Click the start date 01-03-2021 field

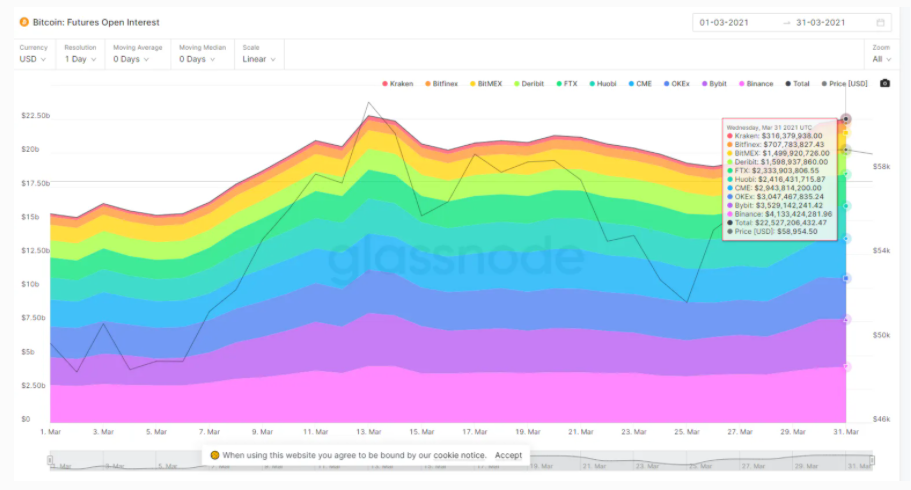724,23
